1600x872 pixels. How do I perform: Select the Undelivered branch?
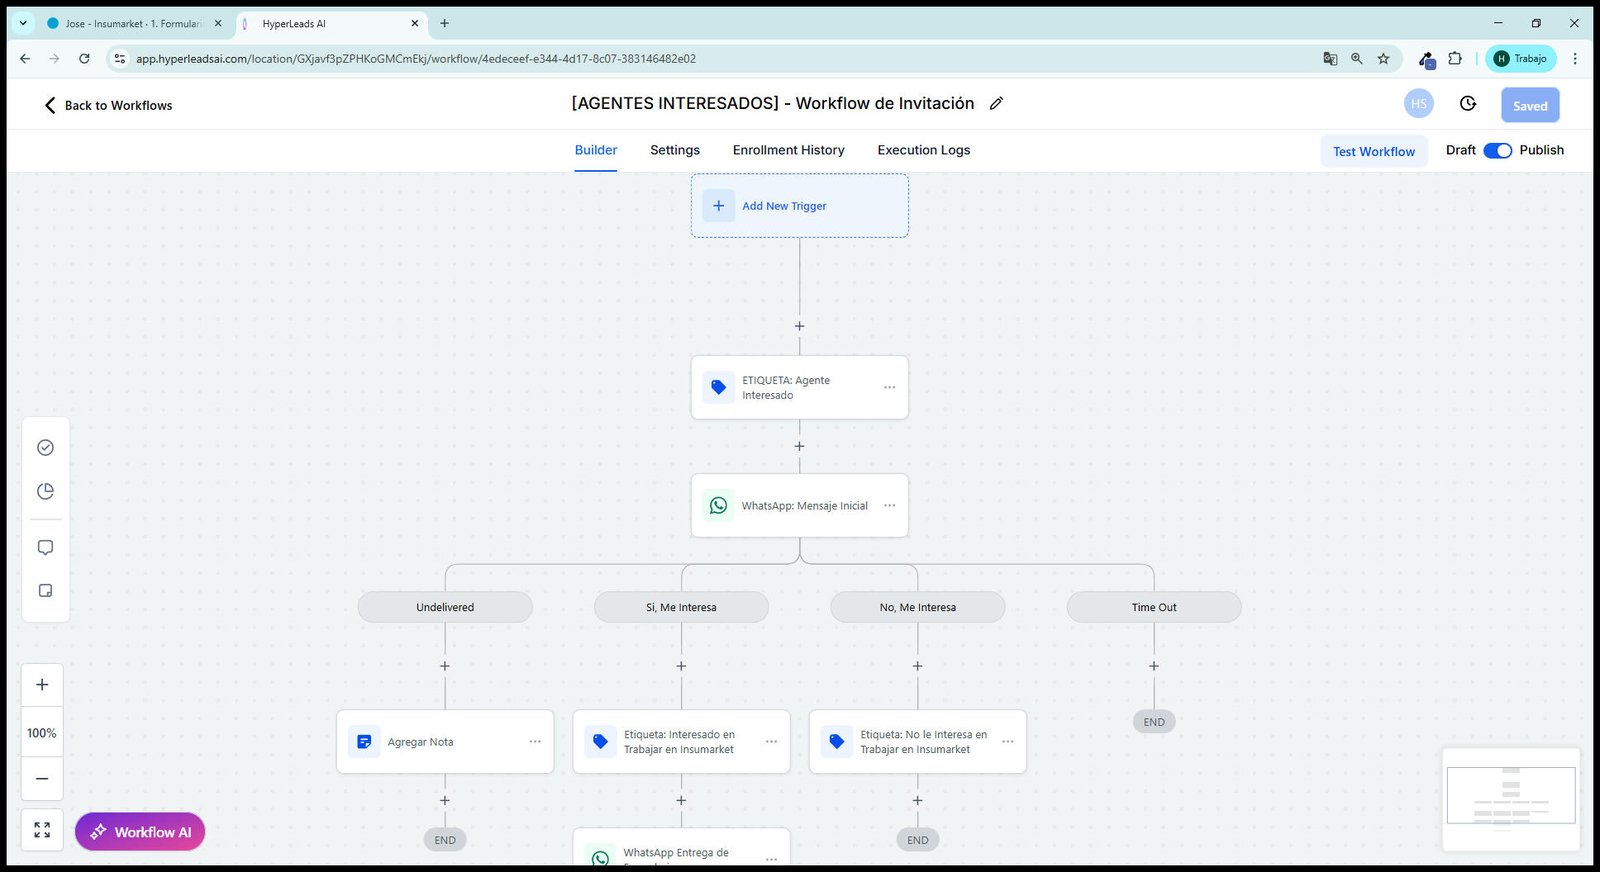point(445,607)
